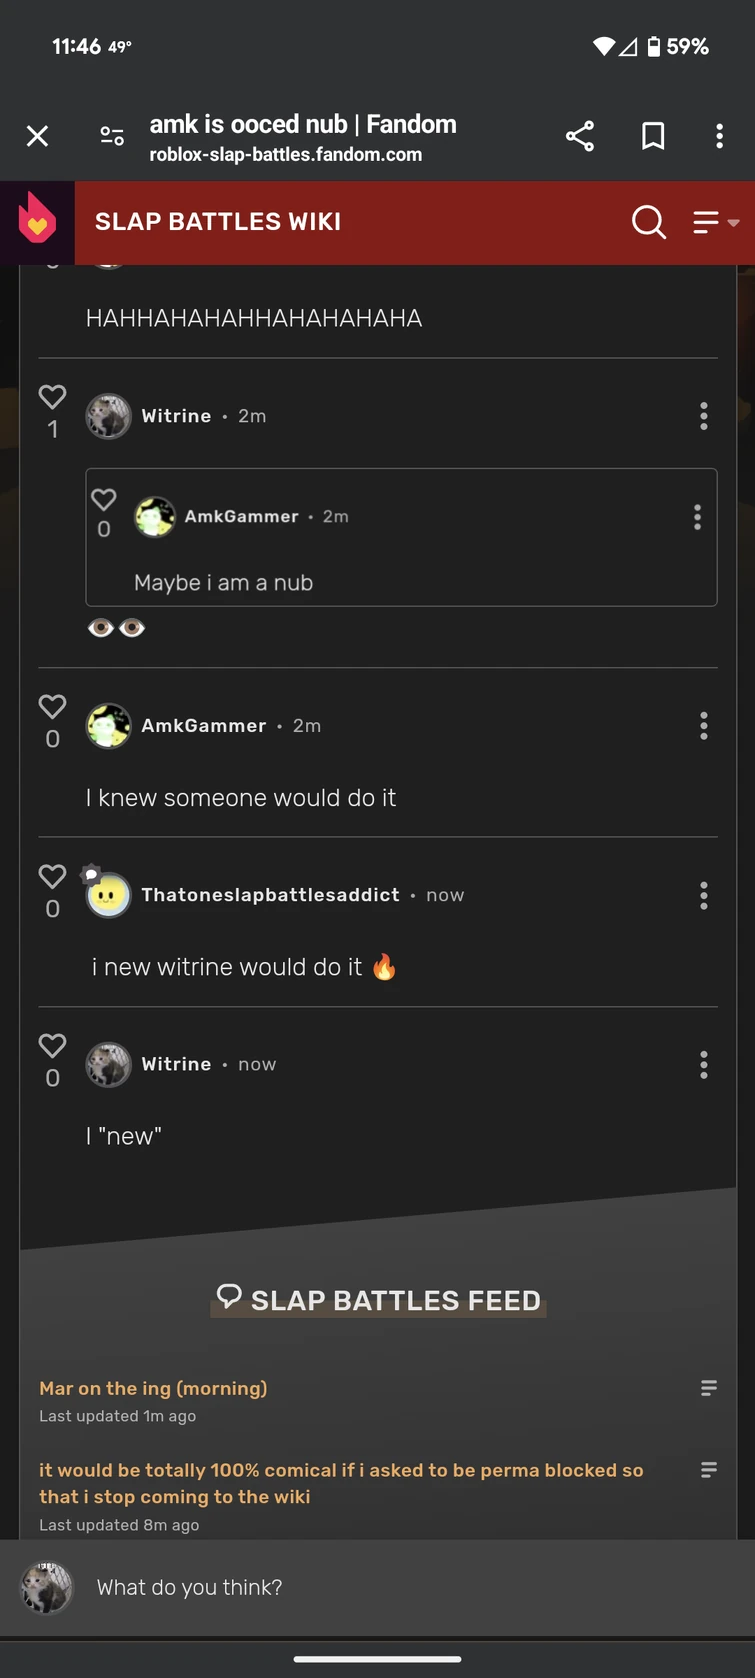Viewport: 755px width, 1678px height.
Task: Like Witrine's reply to AmkGammer
Action: point(52,1046)
